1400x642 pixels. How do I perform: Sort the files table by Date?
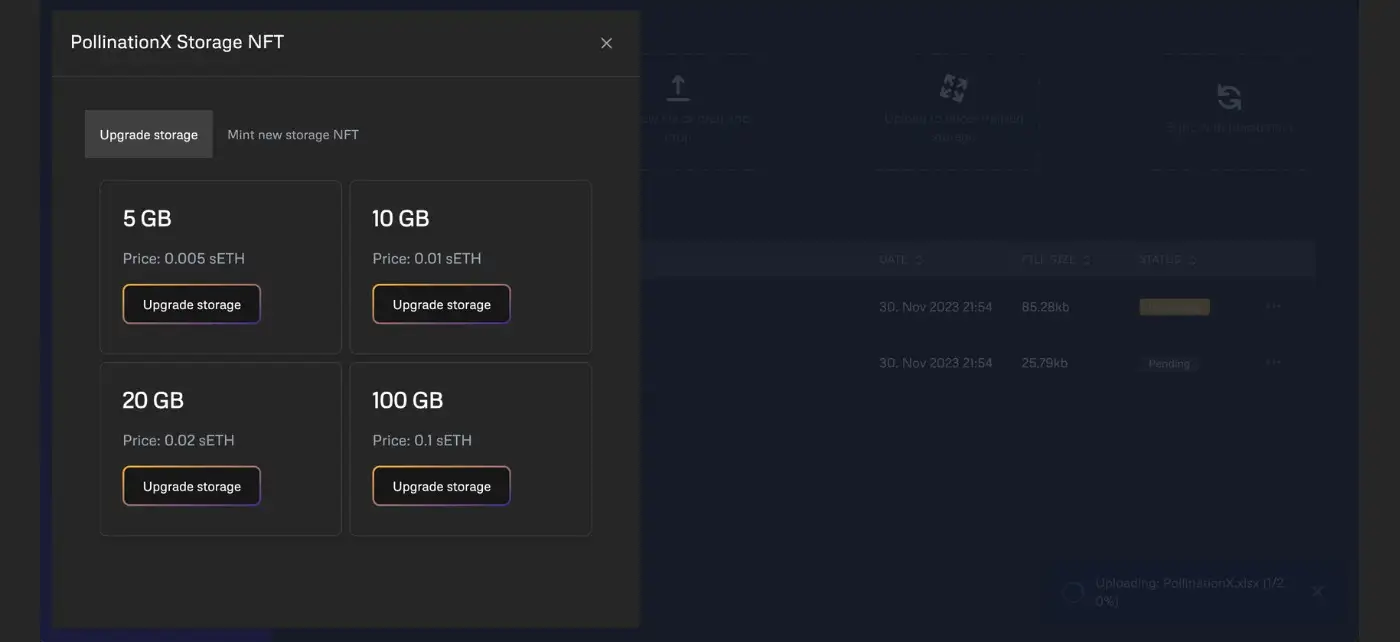tap(900, 259)
